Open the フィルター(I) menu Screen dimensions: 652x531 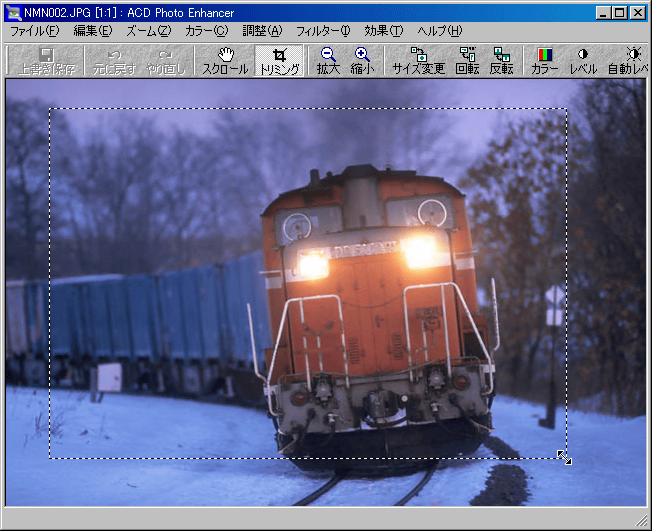[323, 31]
